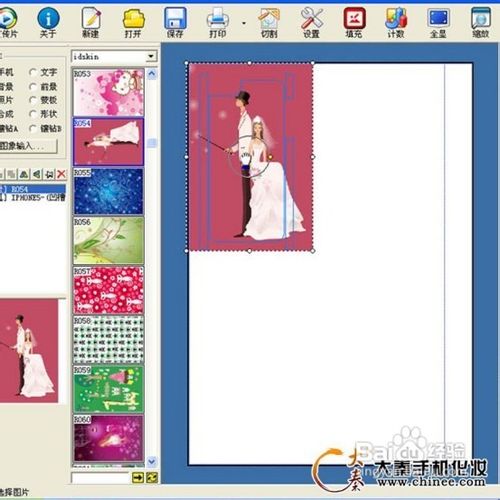Click the wedding preview image at bottom left
Screen dimensions: 500x500
click(x=29, y=351)
